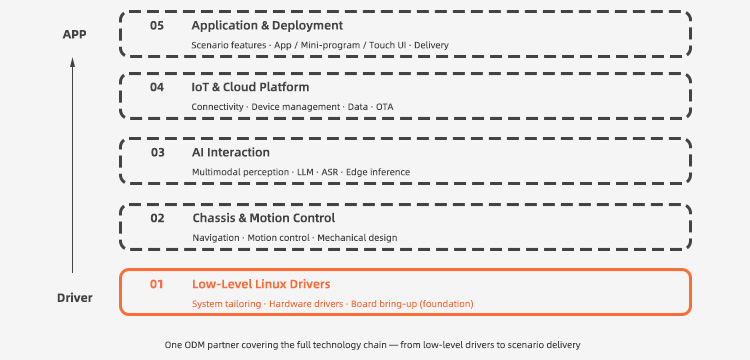Image resolution: width=750 pixels, height=360 pixels.
Task: Click 'Multimodal perception · LLM · ASR' description line
Action: [x=301, y=172]
